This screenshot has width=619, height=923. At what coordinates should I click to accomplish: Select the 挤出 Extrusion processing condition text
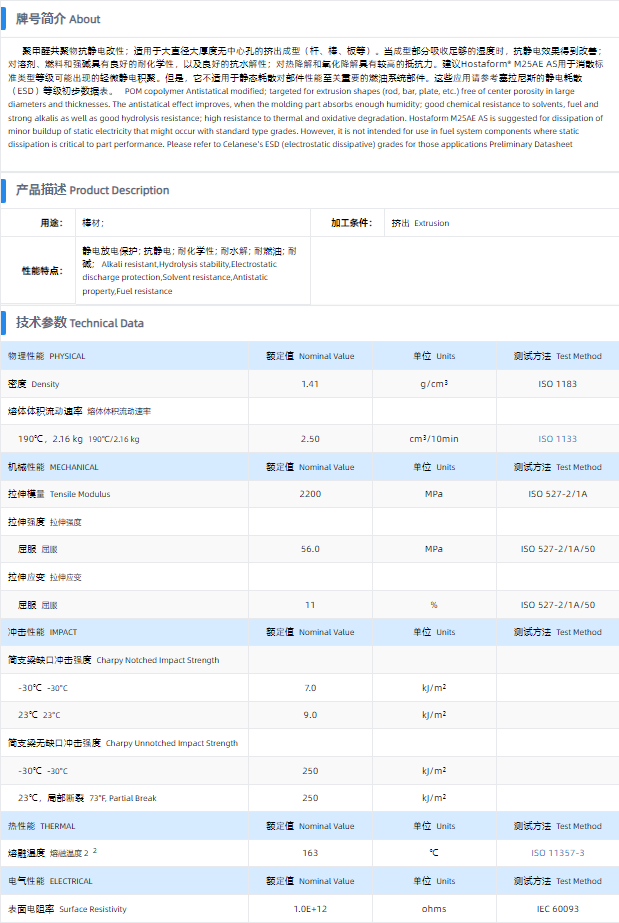(x=420, y=224)
